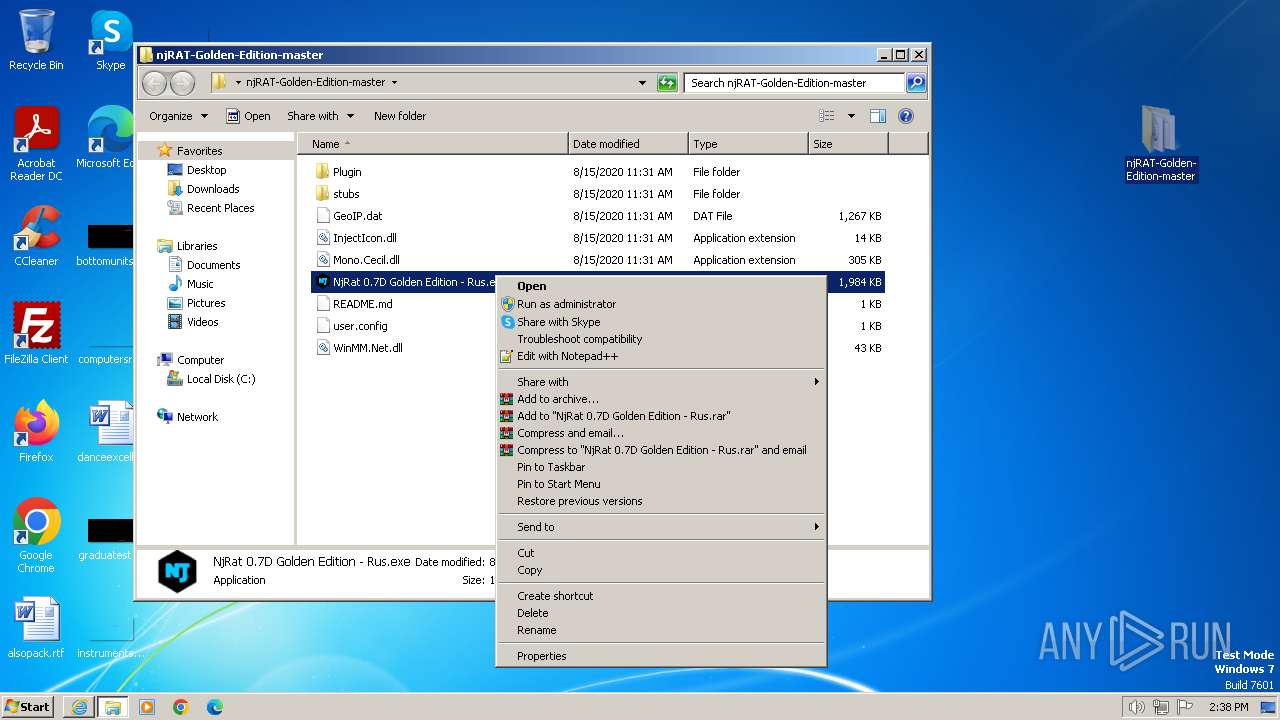Click the Edge taskbar icon
This screenshot has height=720, width=1280.
[215, 707]
